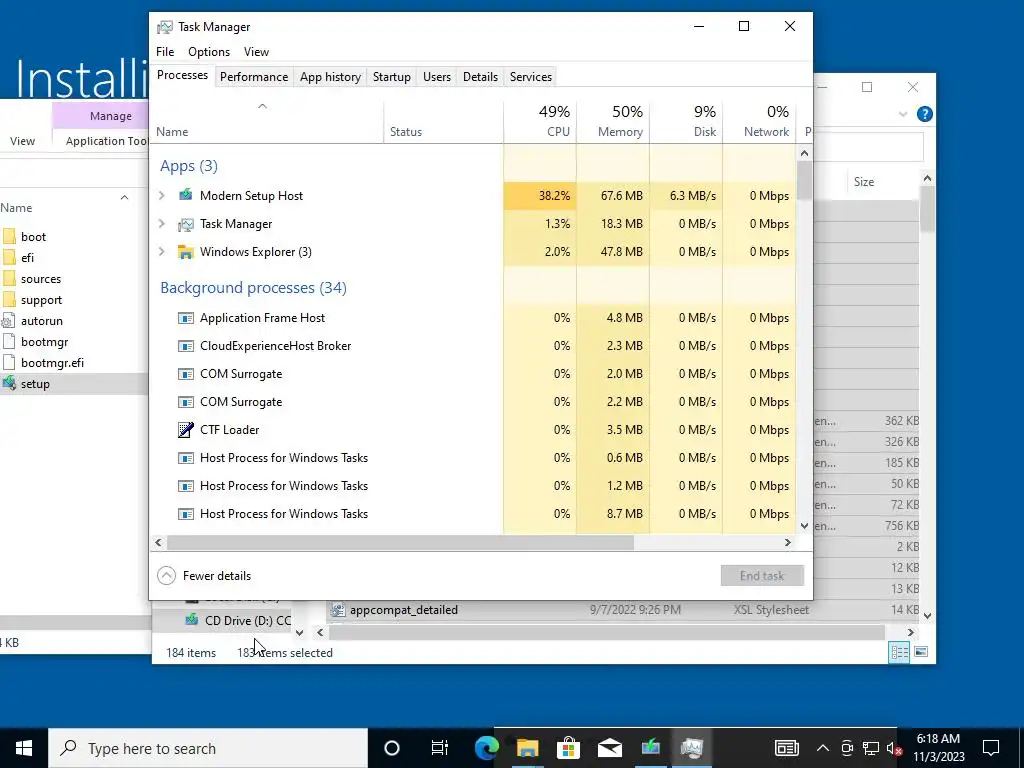Image resolution: width=1024 pixels, height=768 pixels.
Task: Click the taskbar search box
Action: click(x=208, y=748)
